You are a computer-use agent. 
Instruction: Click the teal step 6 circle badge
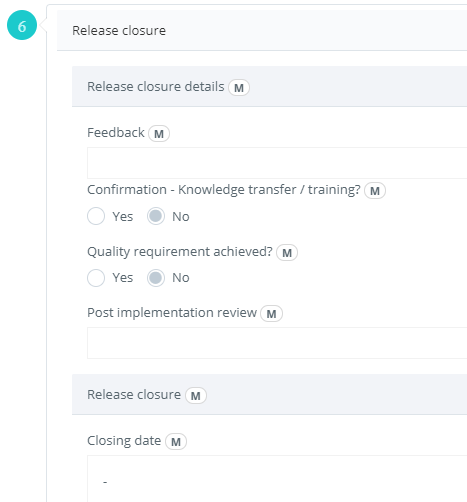pyautogui.click(x=22, y=25)
